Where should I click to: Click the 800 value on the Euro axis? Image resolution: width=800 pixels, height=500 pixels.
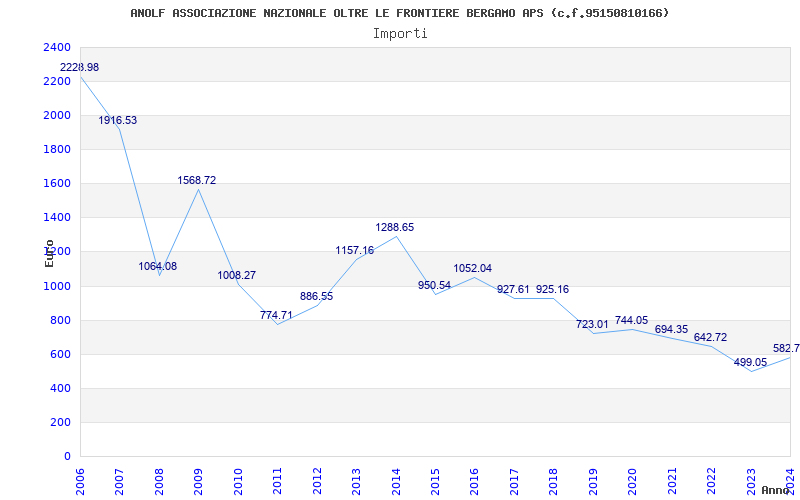pos(61,320)
